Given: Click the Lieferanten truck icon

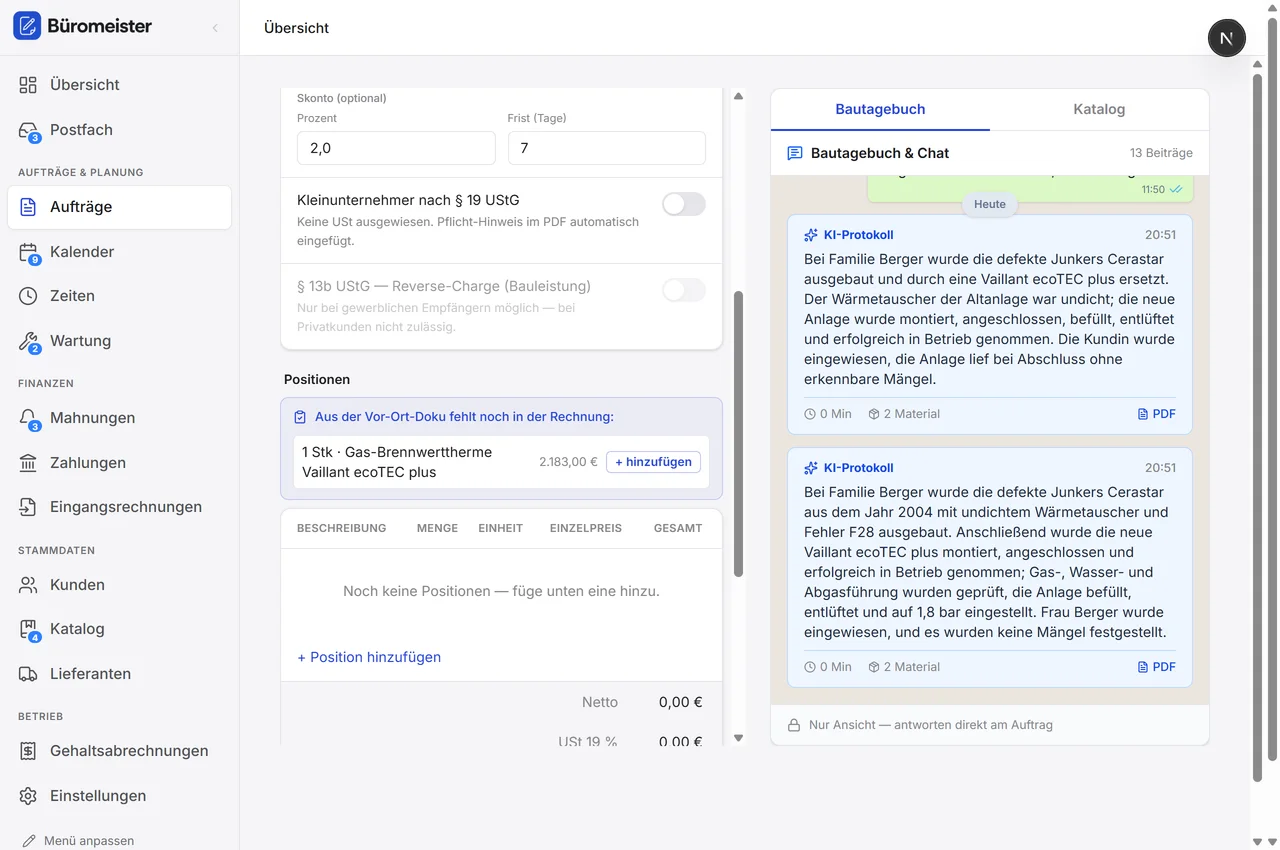Looking at the screenshot, I should 28,674.
